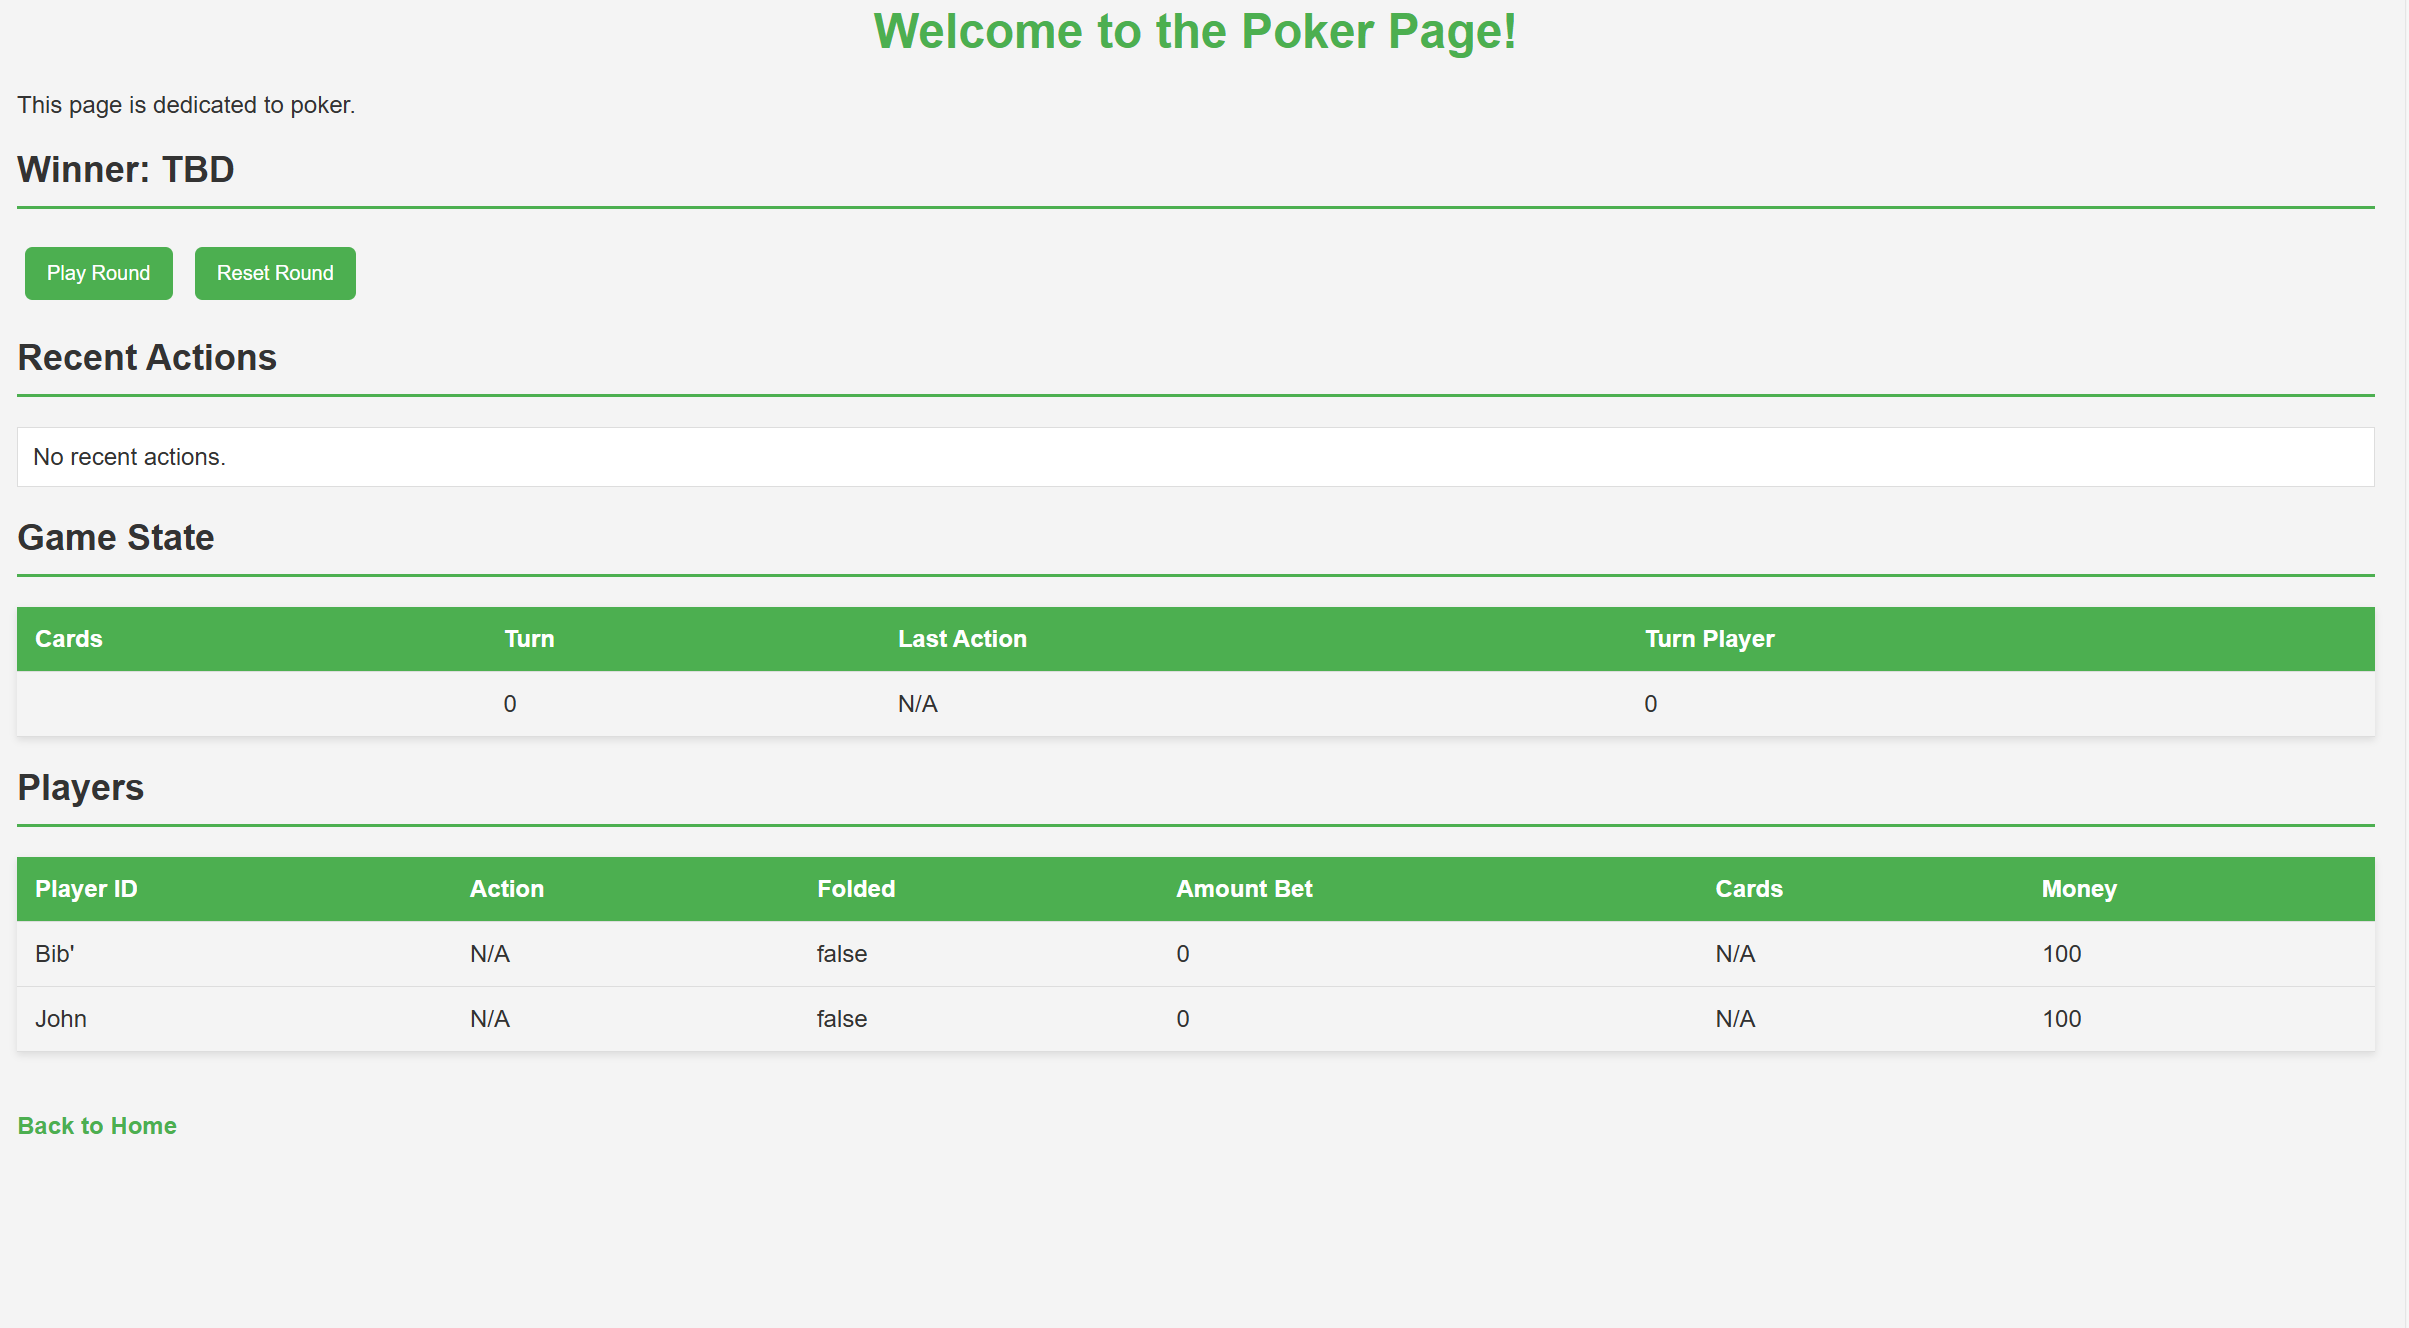The height and width of the screenshot is (1328, 2409).
Task: Click the Money column header
Action: (x=2079, y=889)
